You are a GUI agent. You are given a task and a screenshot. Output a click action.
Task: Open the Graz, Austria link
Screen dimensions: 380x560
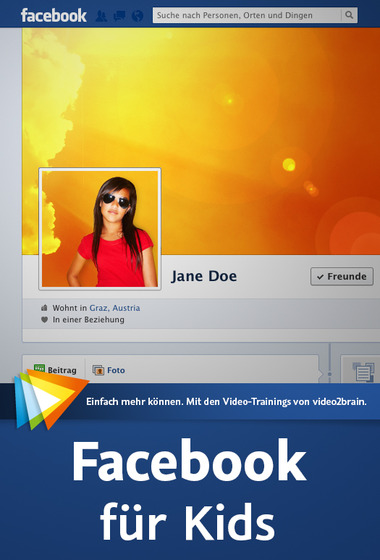coord(115,308)
